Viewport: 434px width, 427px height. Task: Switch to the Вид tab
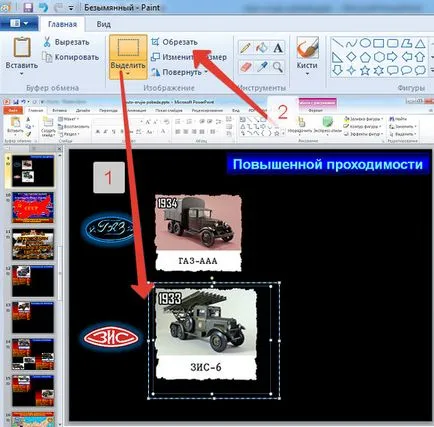tap(104, 24)
